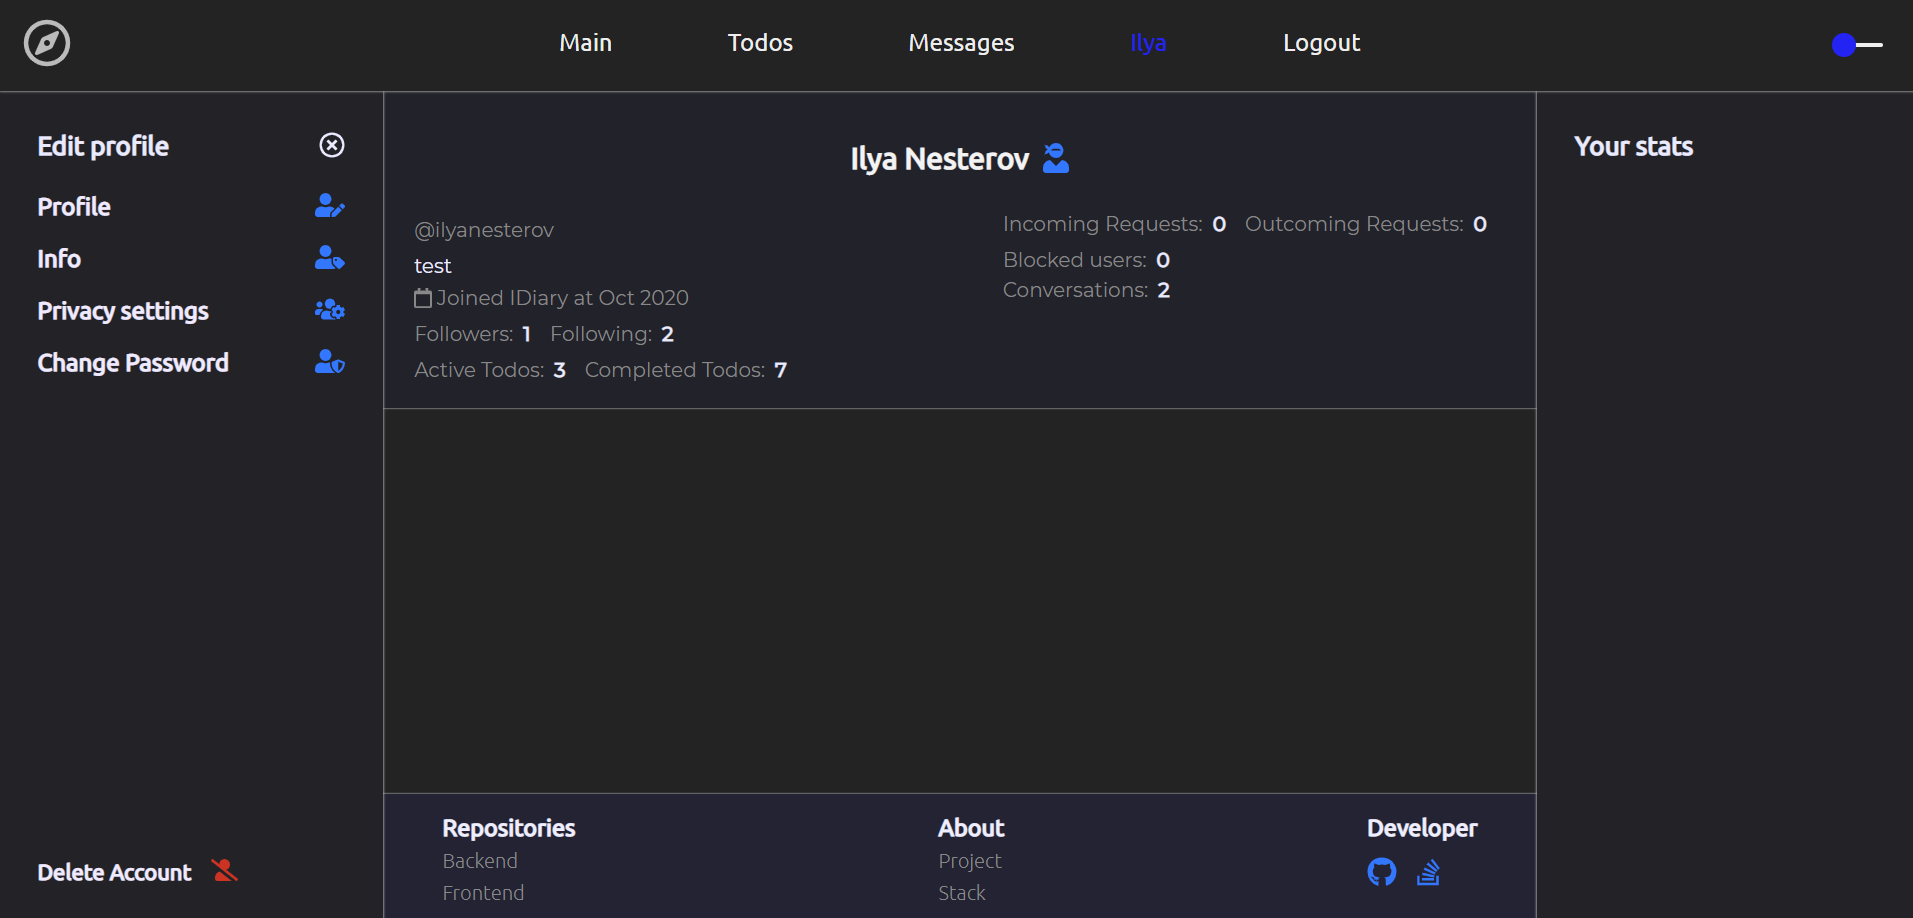Close the Edit profile panel
Screen dimensions: 1913x918
(x=332, y=145)
